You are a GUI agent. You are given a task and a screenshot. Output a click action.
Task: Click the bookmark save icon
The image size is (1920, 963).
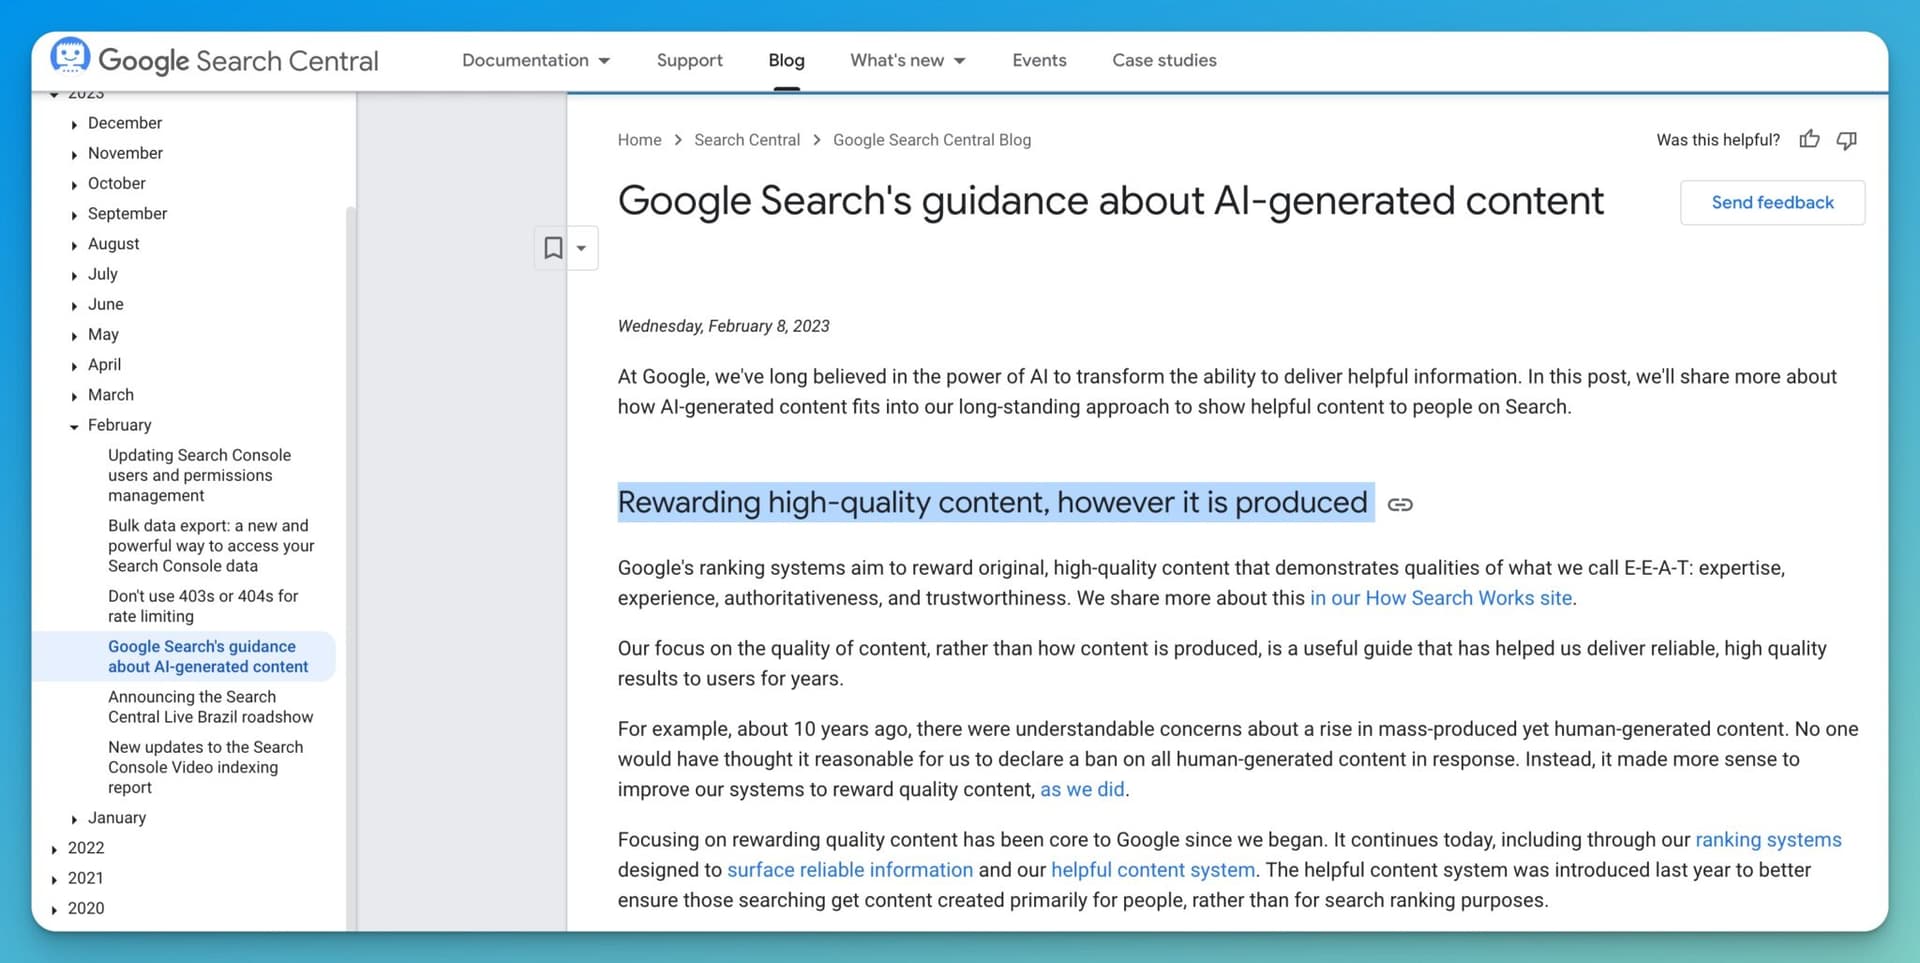tap(554, 247)
